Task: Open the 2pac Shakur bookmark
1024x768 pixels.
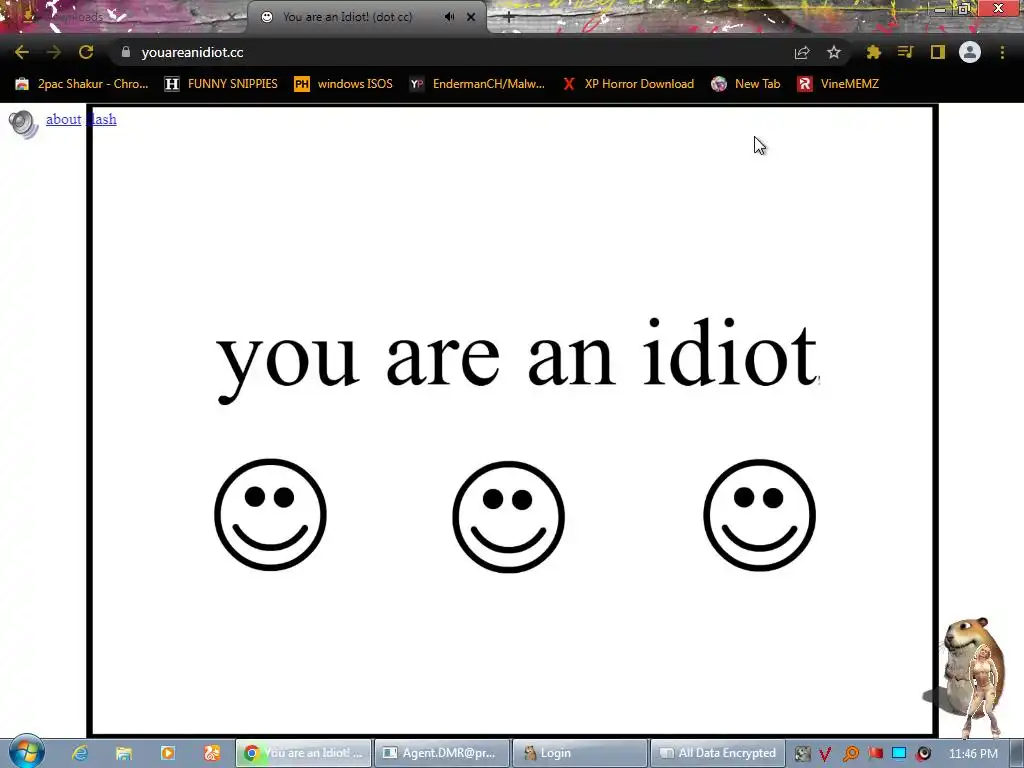Action: 82,84
